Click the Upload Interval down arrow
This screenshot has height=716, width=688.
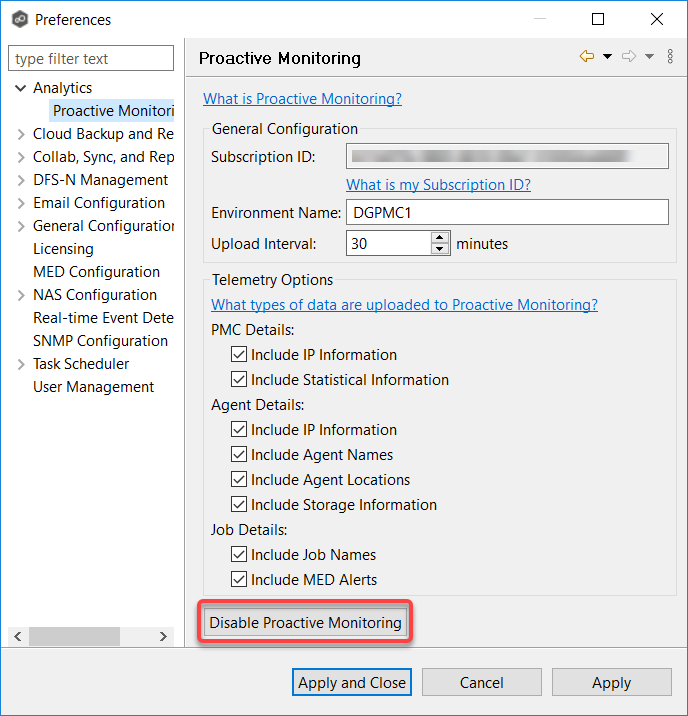440,249
